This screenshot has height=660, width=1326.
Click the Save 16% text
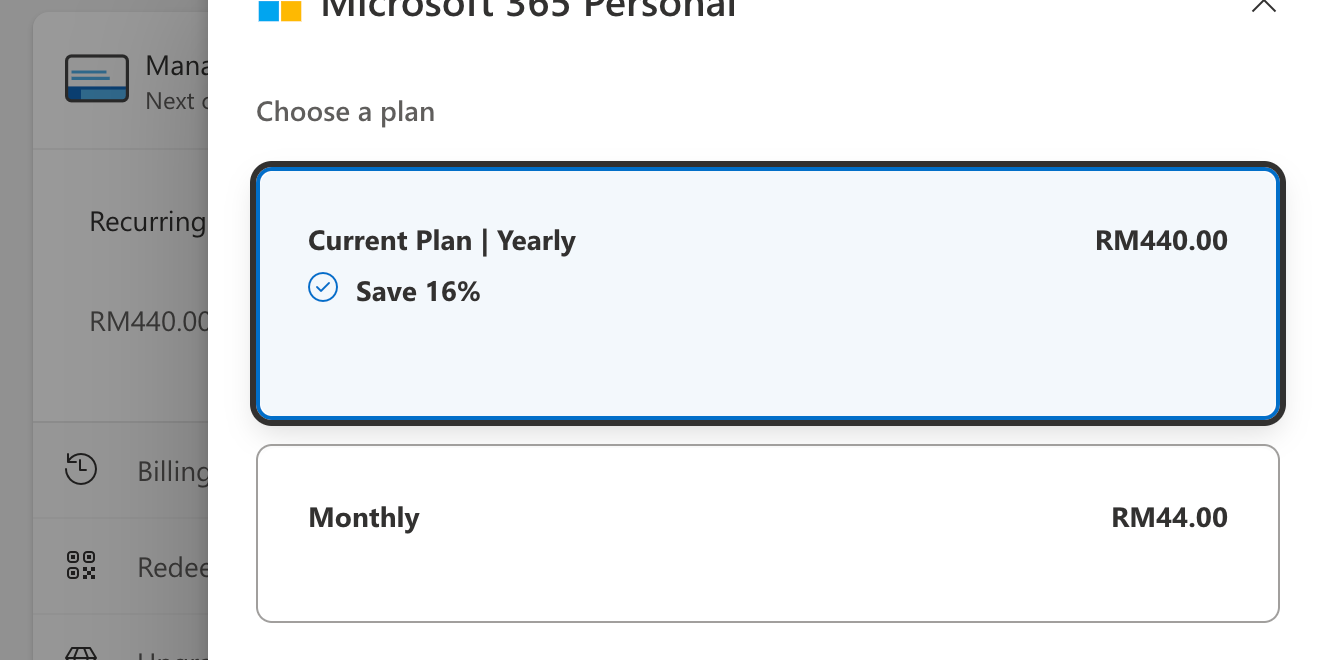coord(418,292)
